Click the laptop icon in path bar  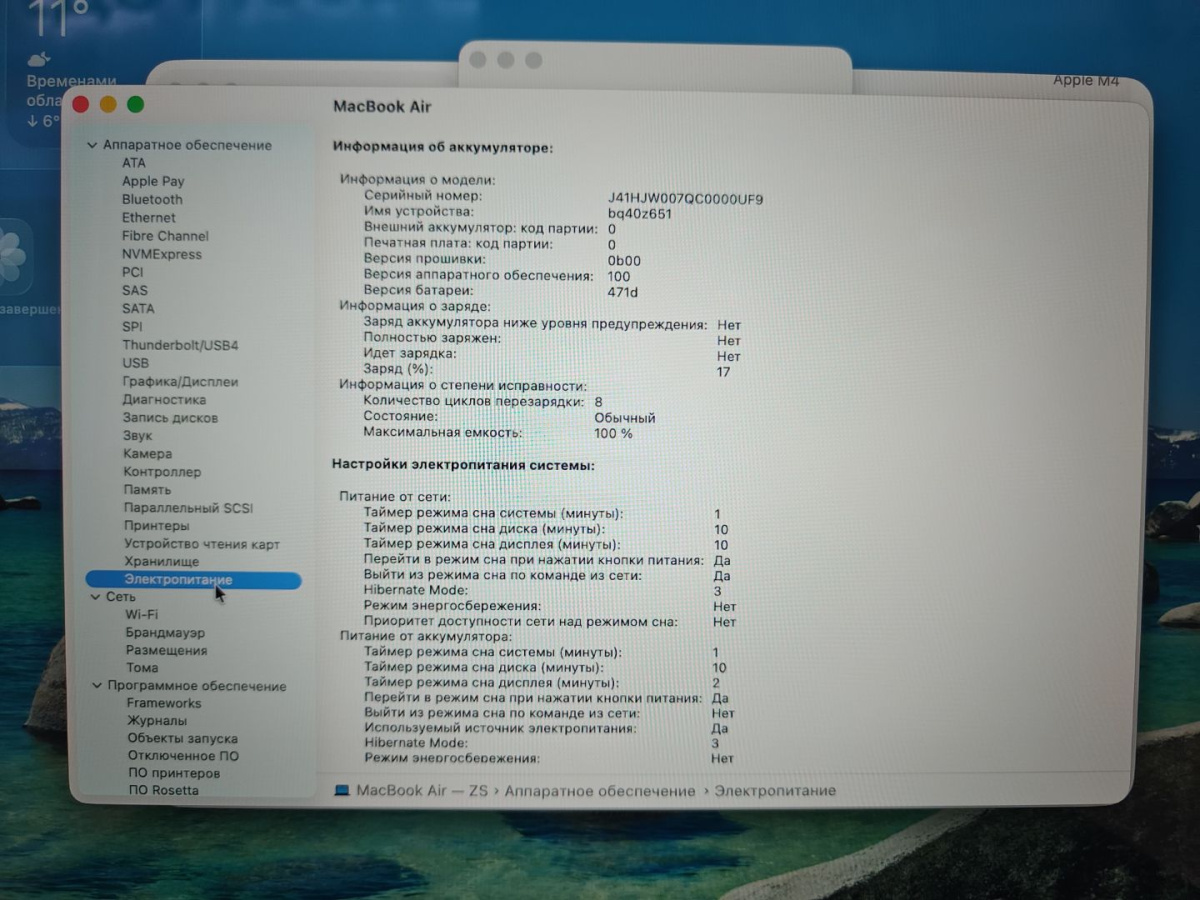342,790
